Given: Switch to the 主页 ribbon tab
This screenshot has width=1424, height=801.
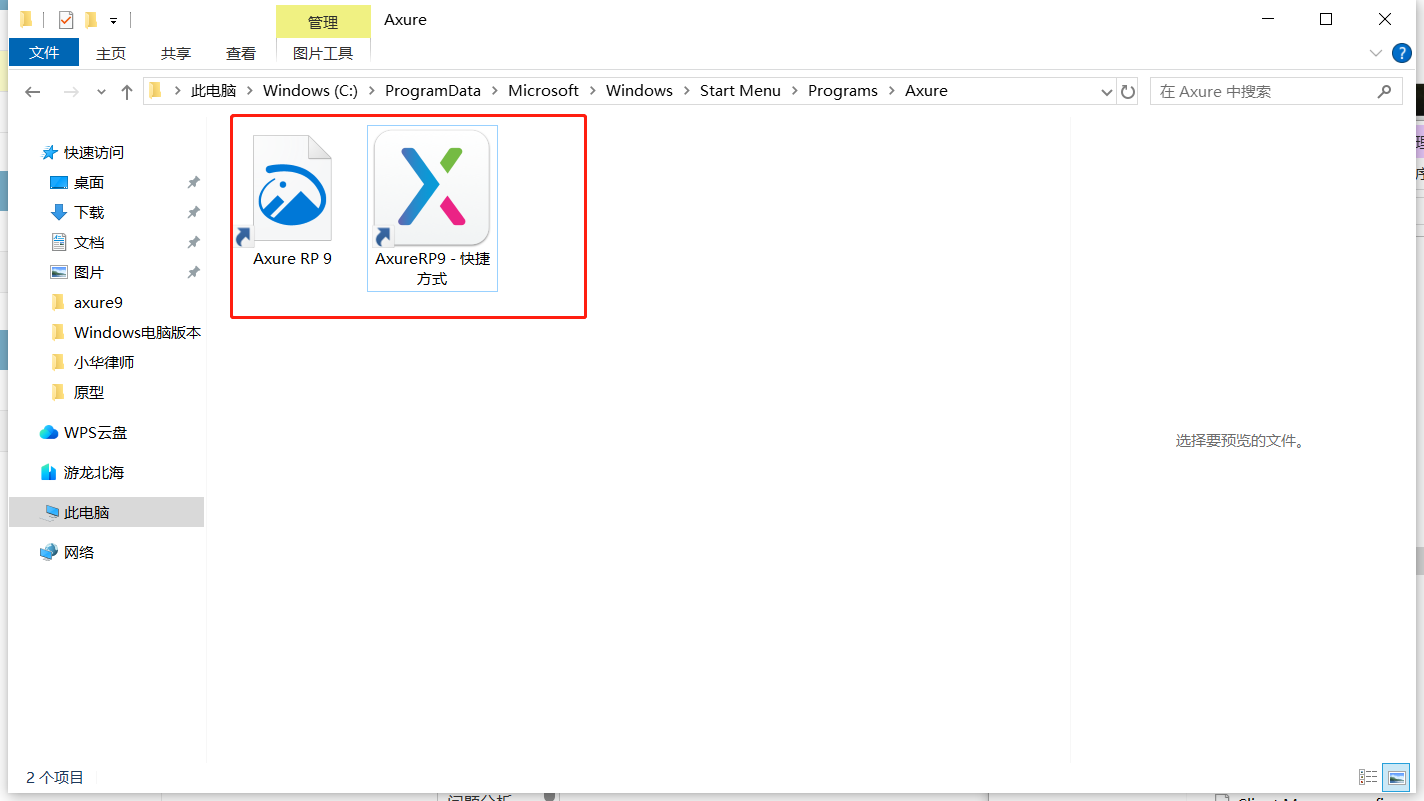Looking at the screenshot, I should pyautogui.click(x=111, y=53).
